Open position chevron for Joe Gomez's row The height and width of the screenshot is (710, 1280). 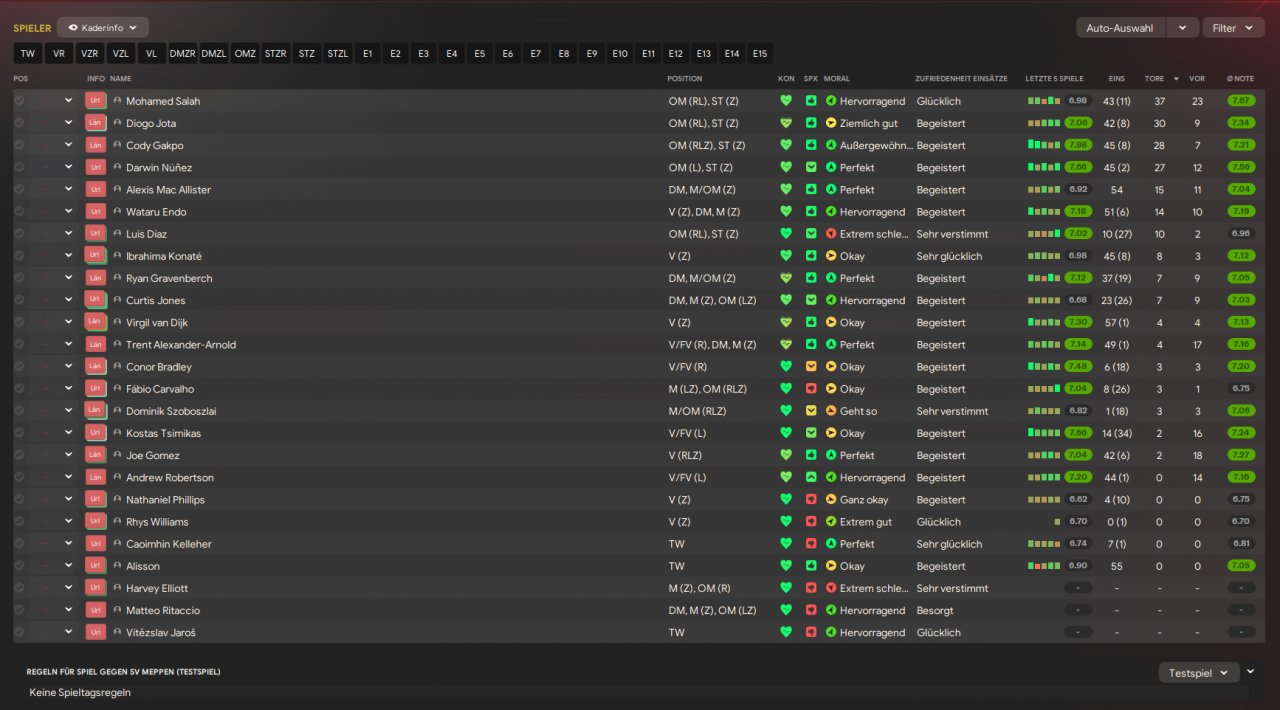click(69, 455)
